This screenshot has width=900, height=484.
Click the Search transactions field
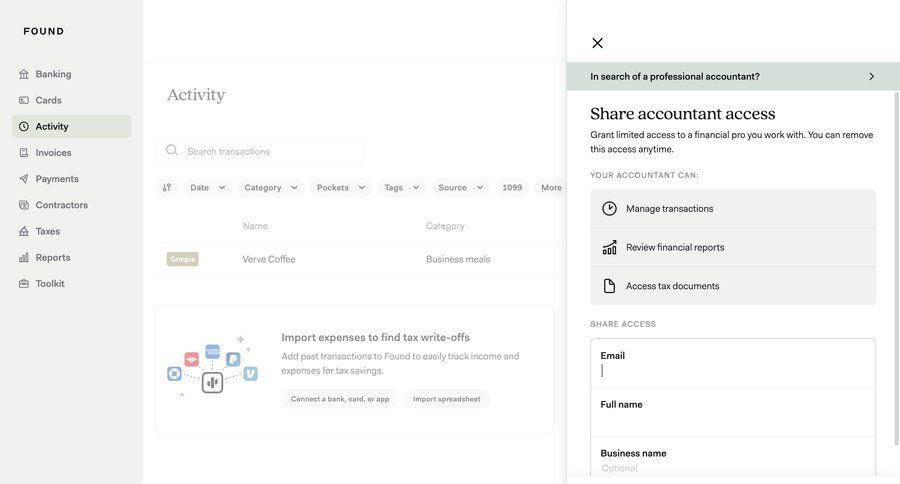[x=259, y=151]
